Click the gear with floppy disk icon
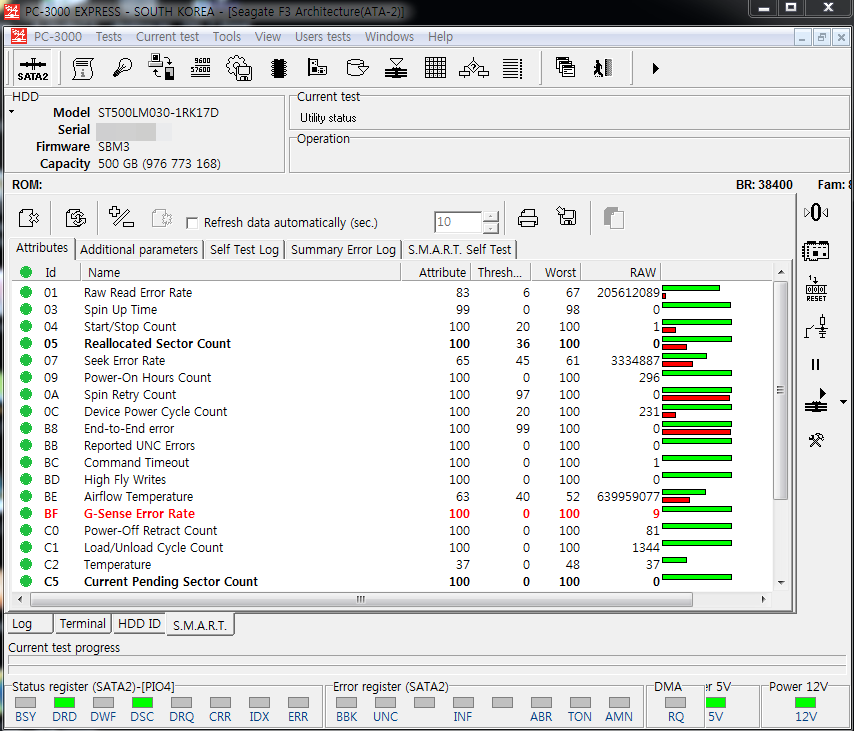Image resolution: width=854 pixels, height=731 pixels. 240,69
